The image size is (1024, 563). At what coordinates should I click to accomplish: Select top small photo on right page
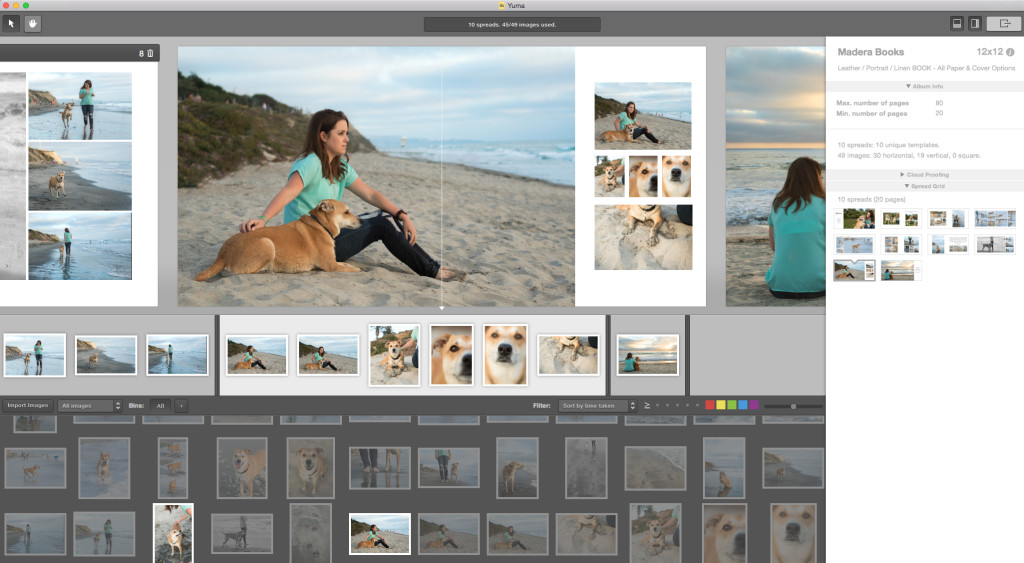(x=643, y=116)
